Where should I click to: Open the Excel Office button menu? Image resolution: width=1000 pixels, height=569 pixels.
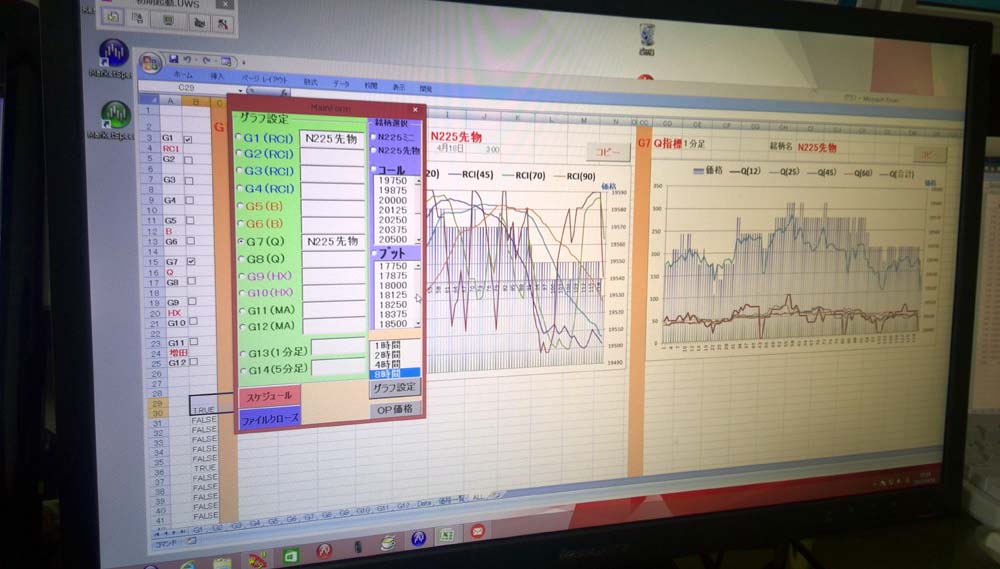tap(151, 63)
